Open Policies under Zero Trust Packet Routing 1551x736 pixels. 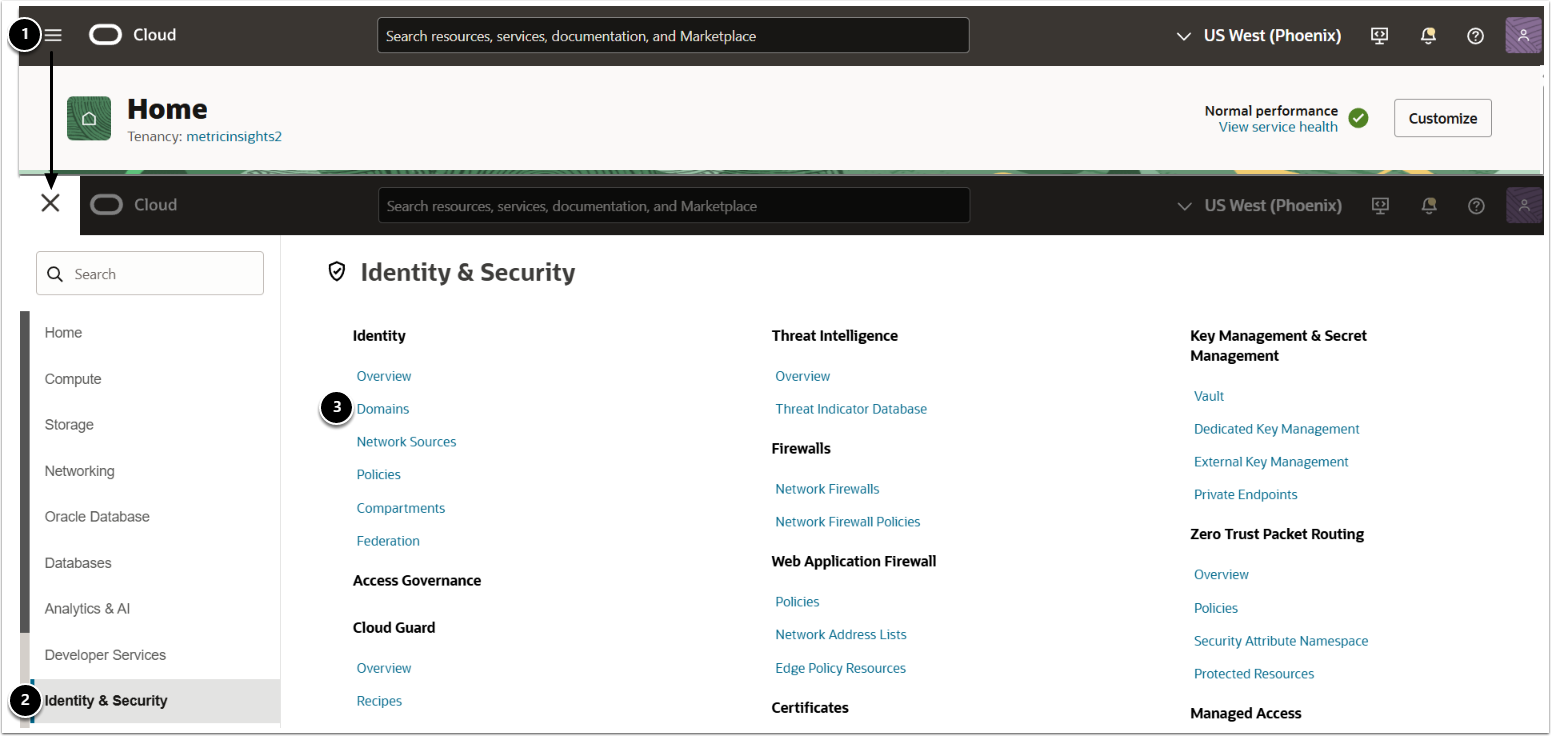[1216, 608]
